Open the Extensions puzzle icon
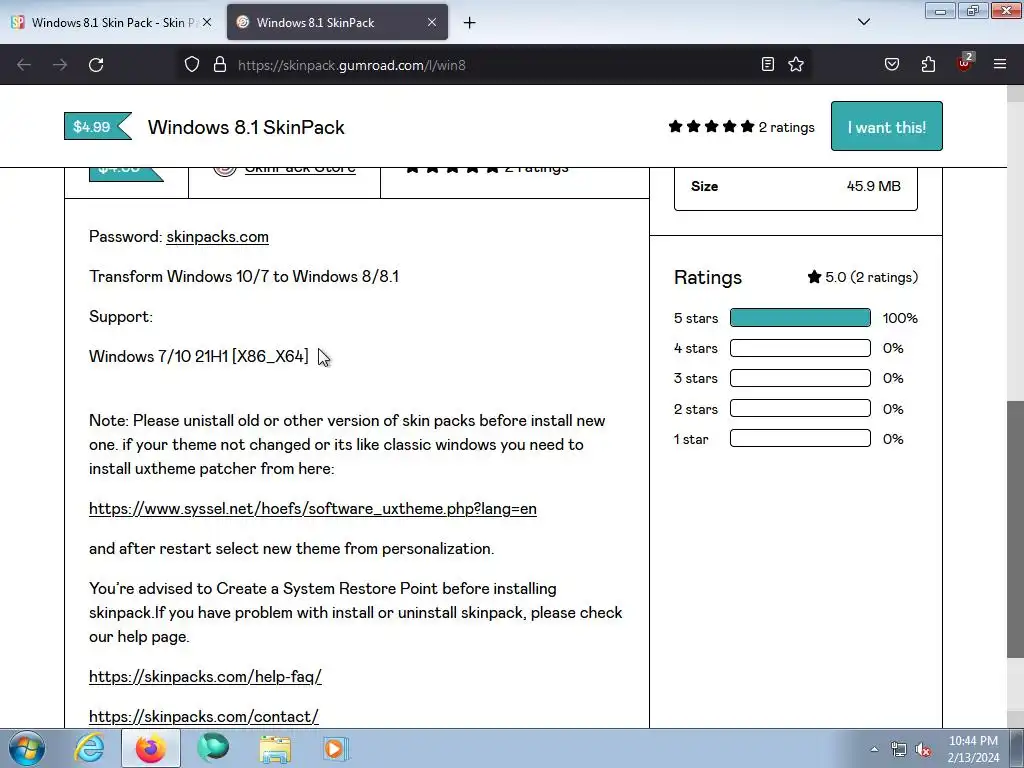This screenshot has width=1024, height=768. (x=928, y=64)
